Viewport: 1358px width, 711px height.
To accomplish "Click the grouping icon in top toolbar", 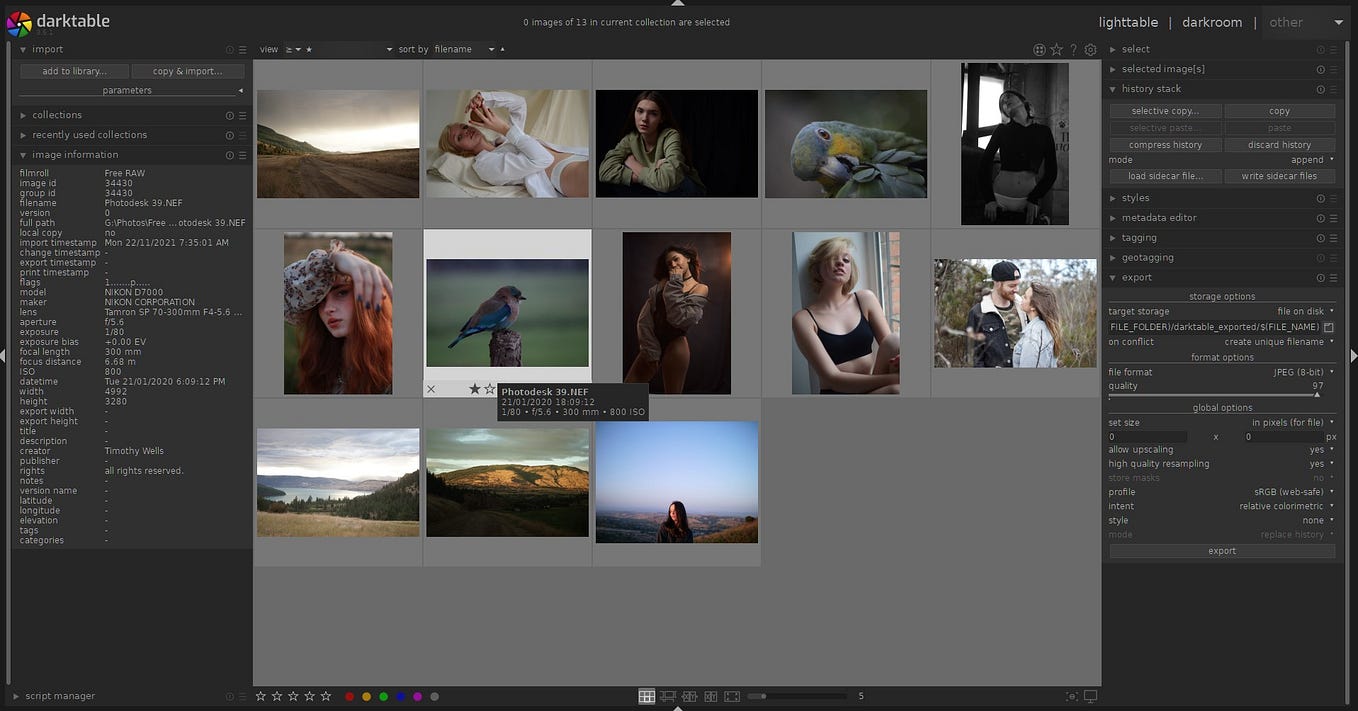I will (x=1039, y=49).
